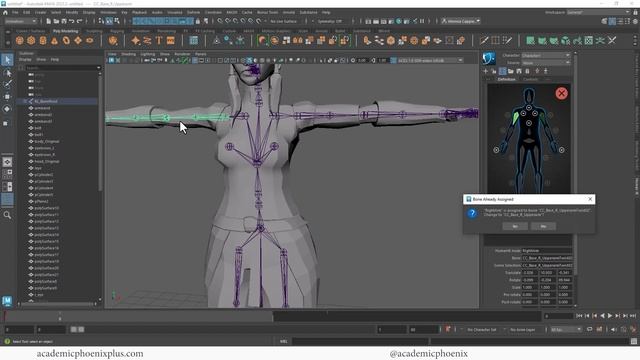Create a polygon torus from the shelf

point(66,40)
